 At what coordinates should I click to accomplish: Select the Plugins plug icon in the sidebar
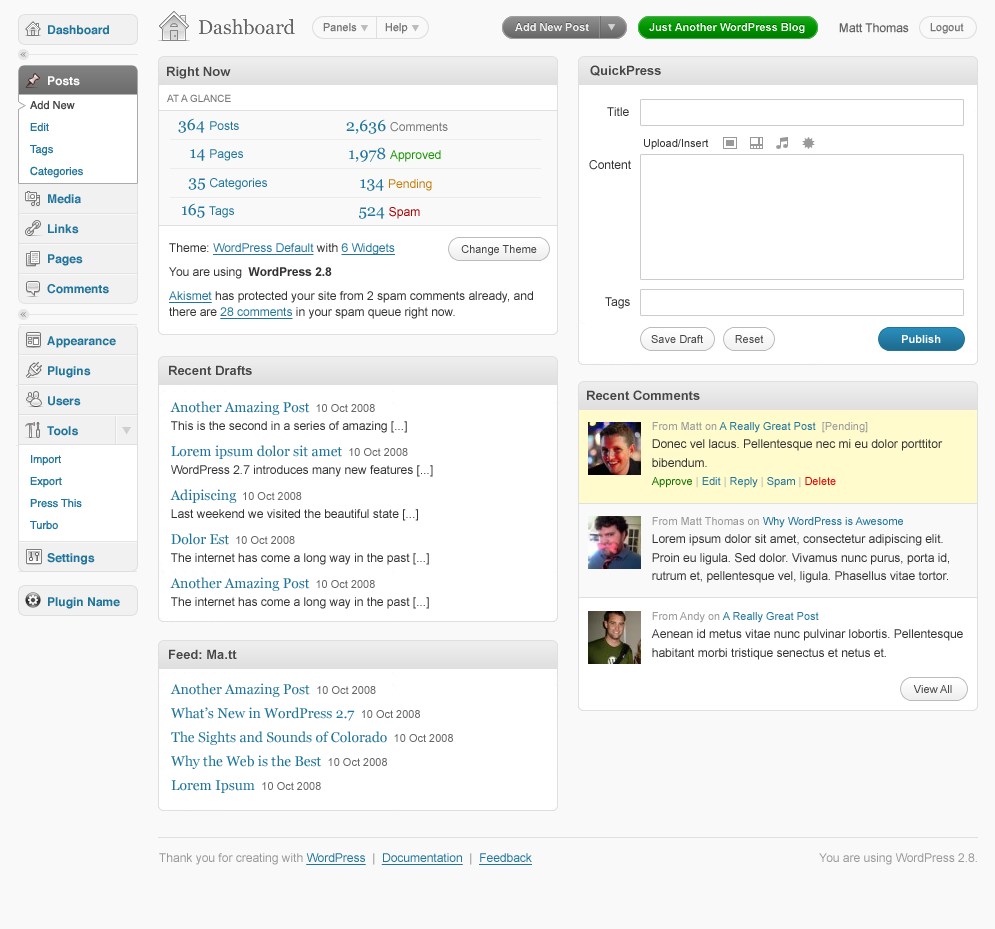(33, 370)
